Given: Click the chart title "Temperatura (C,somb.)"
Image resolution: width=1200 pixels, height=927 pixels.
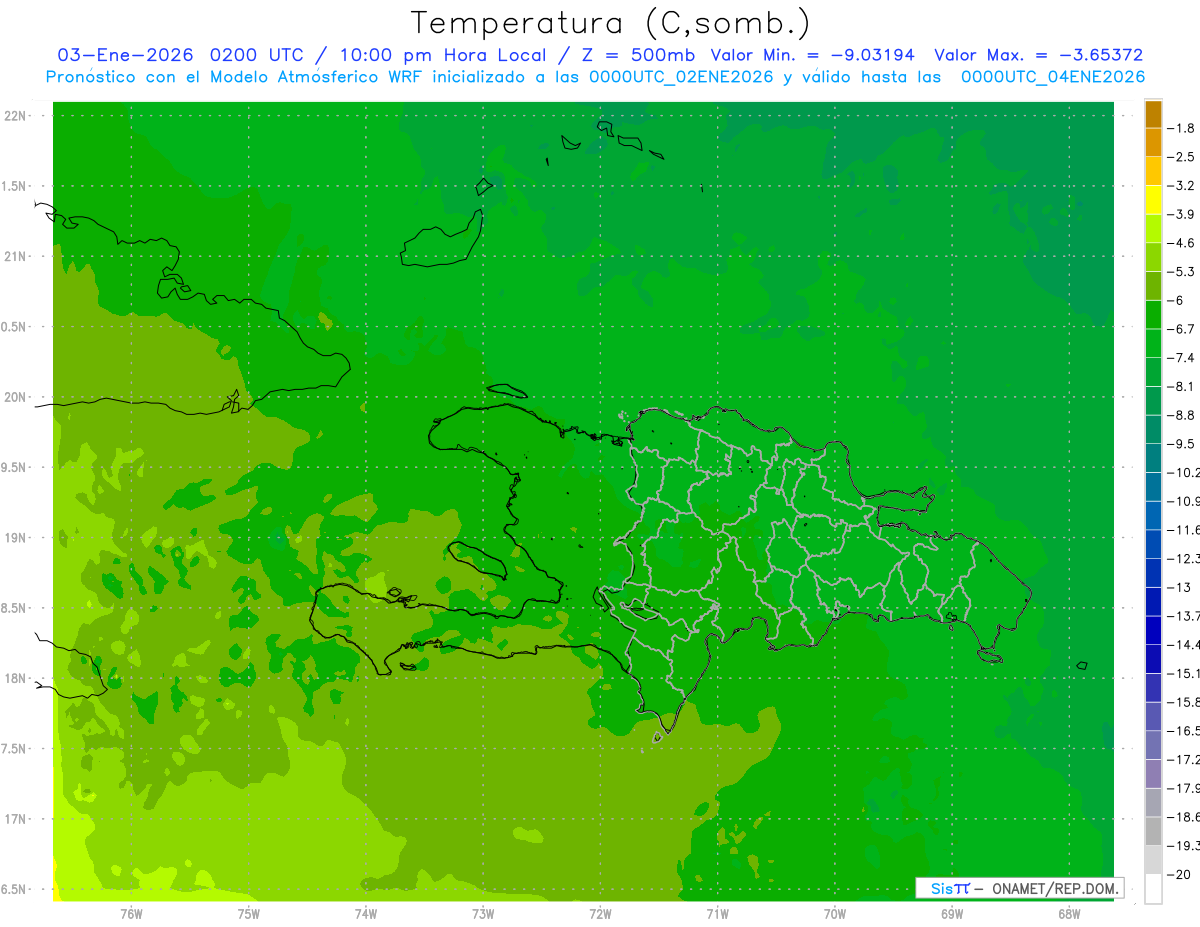Looking at the screenshot, I should (611, 23).
